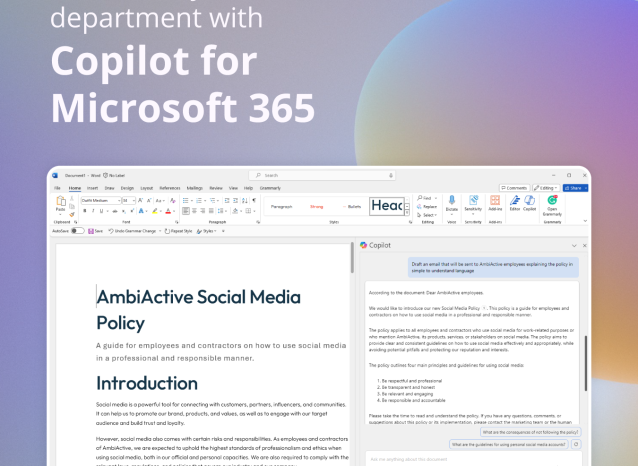Click the Save icon in quick access bar
This screenshot has height=466, width=638.
point(90,231)
